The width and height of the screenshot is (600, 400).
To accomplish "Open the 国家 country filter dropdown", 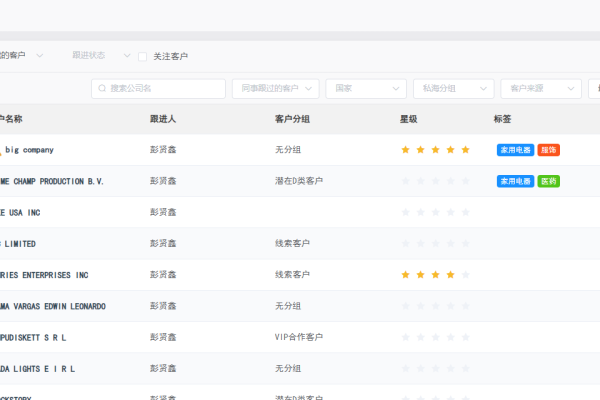I will [x=365, y=89].
